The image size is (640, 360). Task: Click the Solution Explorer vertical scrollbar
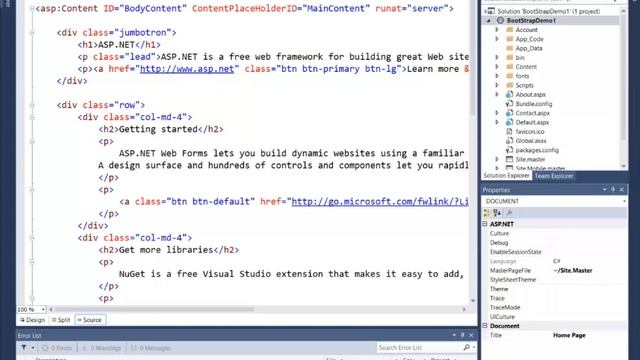pyautogui.click(x=623, y=89)
